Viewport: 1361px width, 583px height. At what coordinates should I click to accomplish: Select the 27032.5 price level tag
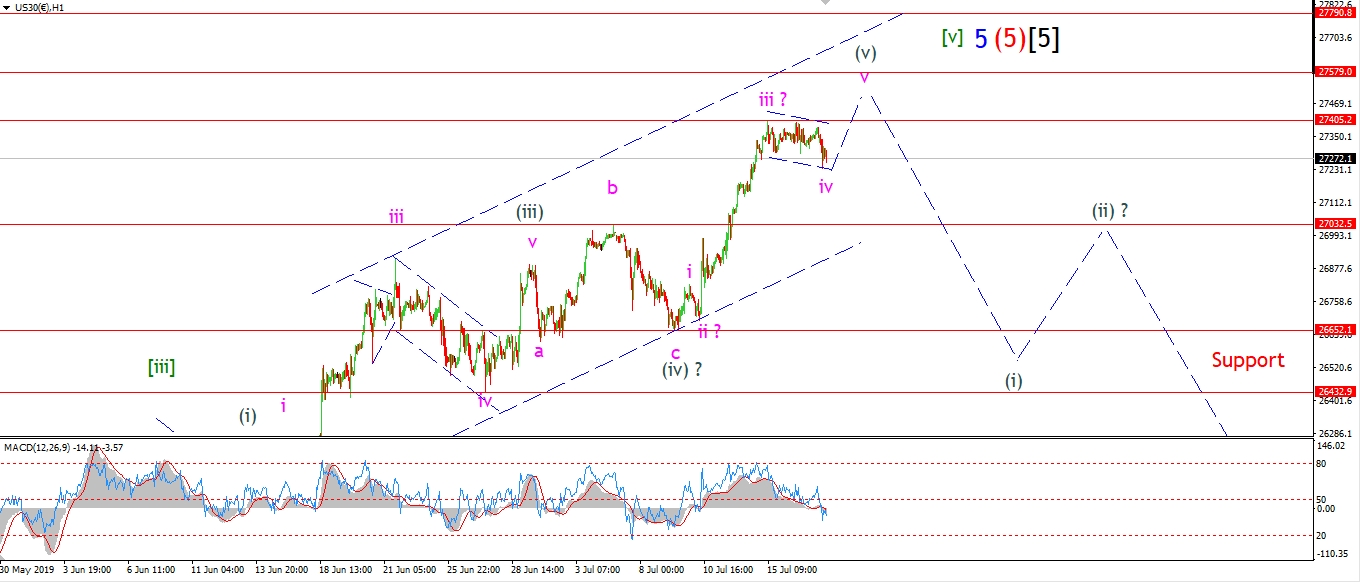(x=1335, y=224)
